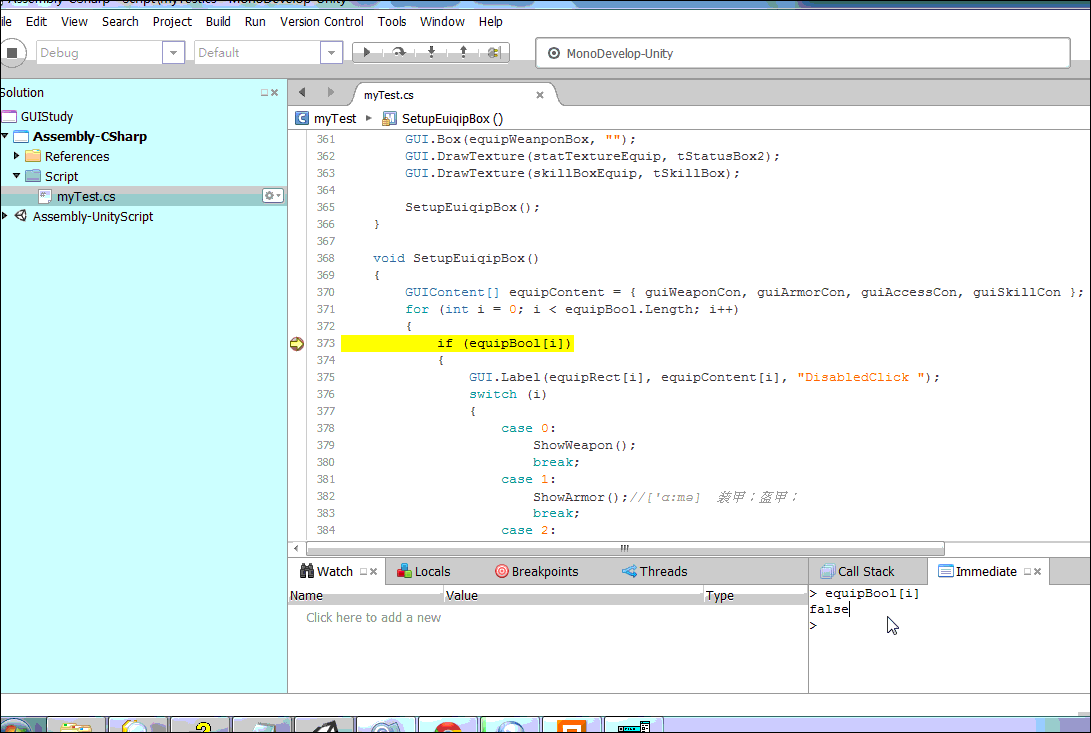The image size is (1091, 733).
Task: Expand the References folder
Action: click(x=17, y=156)
